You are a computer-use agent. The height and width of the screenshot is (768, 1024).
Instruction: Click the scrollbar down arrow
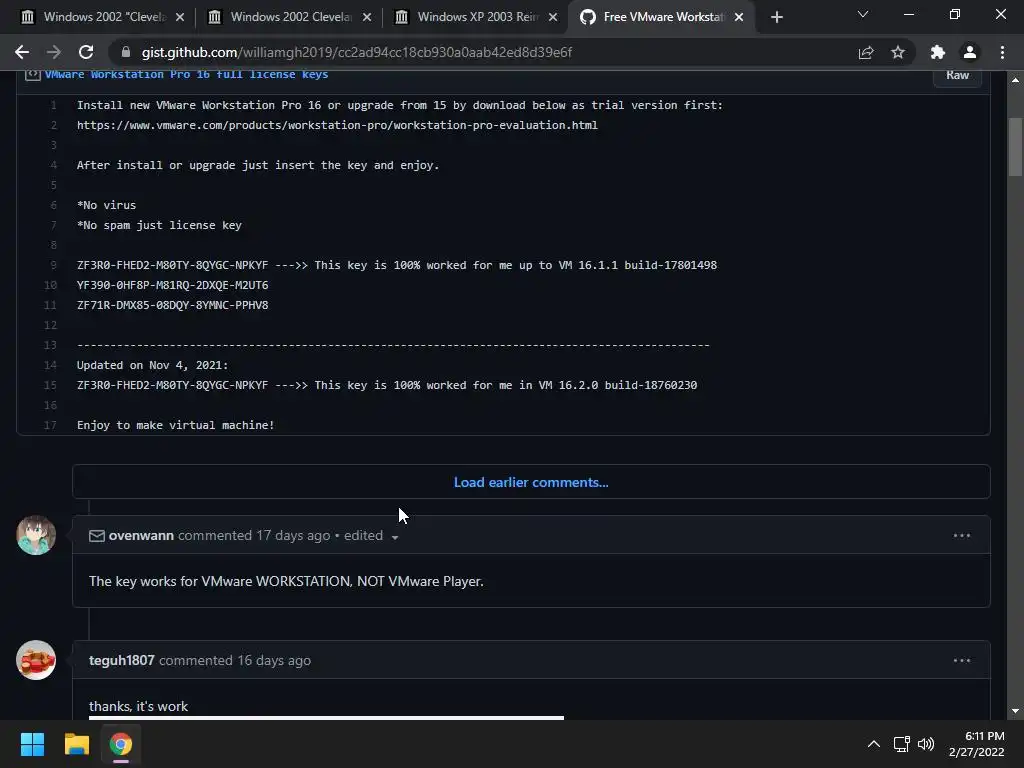(x=1015, y=711)
